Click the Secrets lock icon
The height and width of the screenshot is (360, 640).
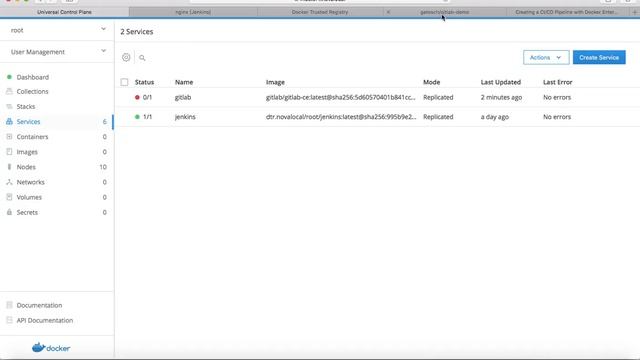pyautogui.click(x=9, y=212)
